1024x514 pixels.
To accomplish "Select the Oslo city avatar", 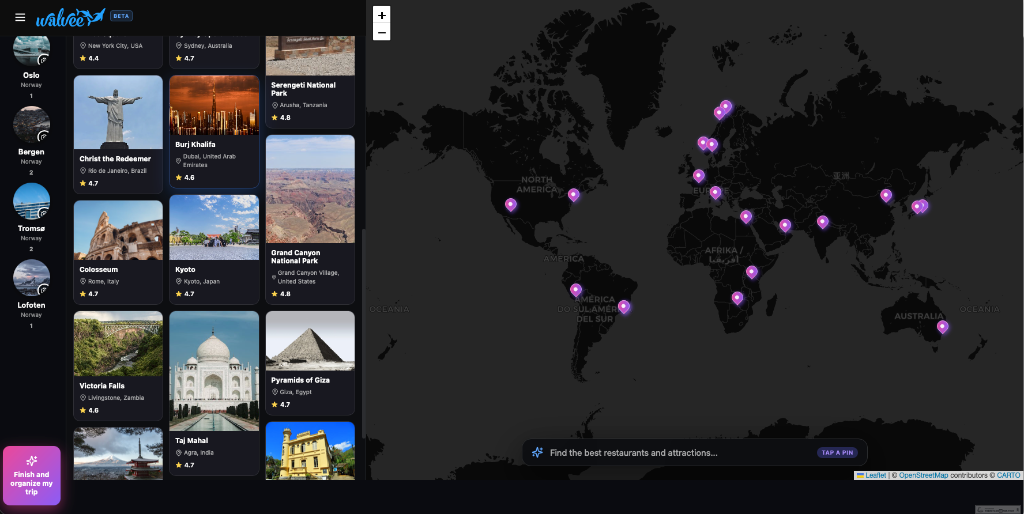I will (31, 49).
